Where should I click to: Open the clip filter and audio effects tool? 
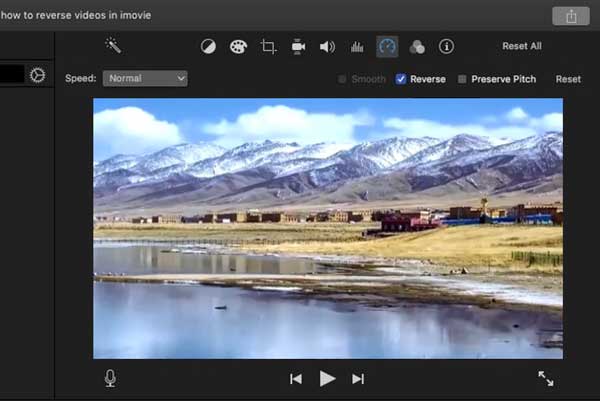[417, 47]
